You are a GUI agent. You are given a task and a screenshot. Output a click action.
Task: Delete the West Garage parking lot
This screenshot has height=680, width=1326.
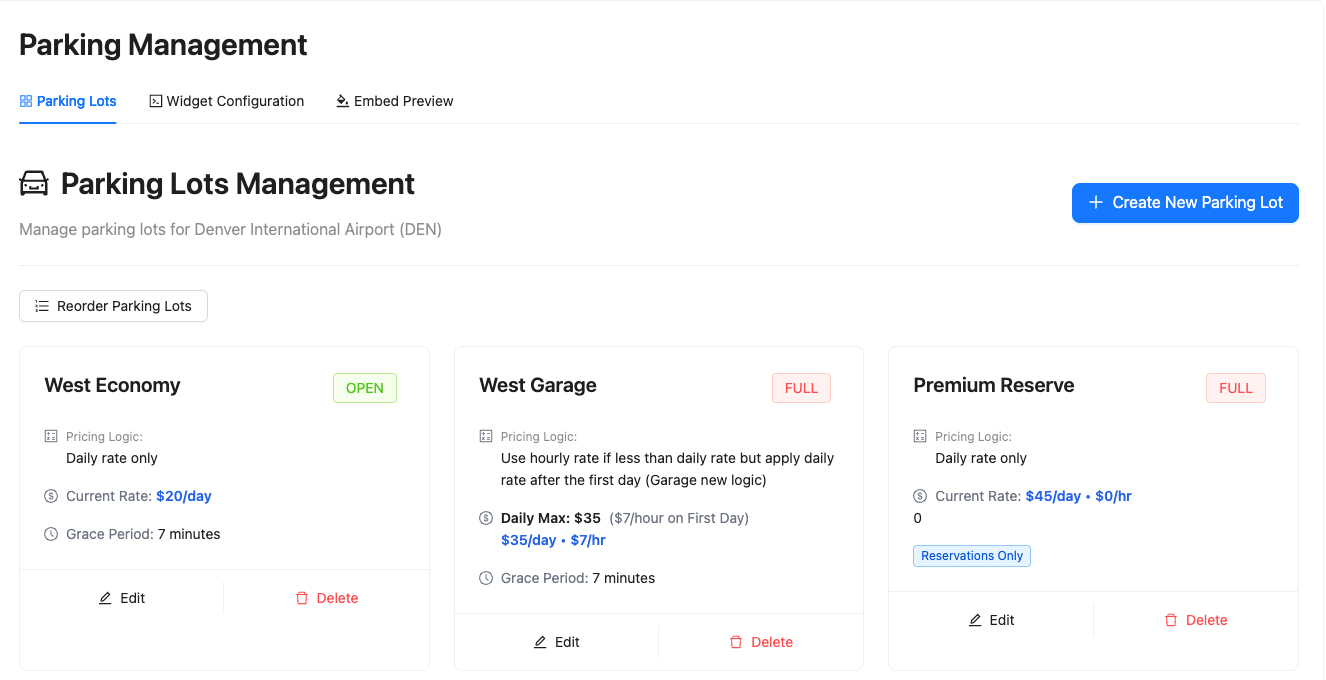point(761,642)
